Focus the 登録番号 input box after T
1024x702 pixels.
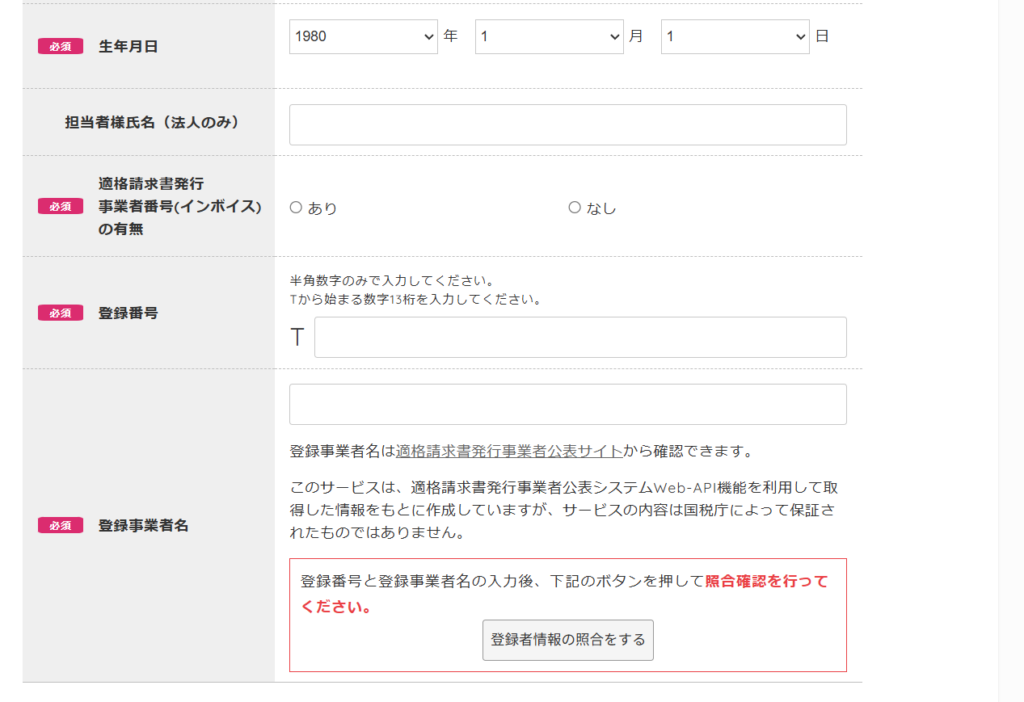point(580,338)
